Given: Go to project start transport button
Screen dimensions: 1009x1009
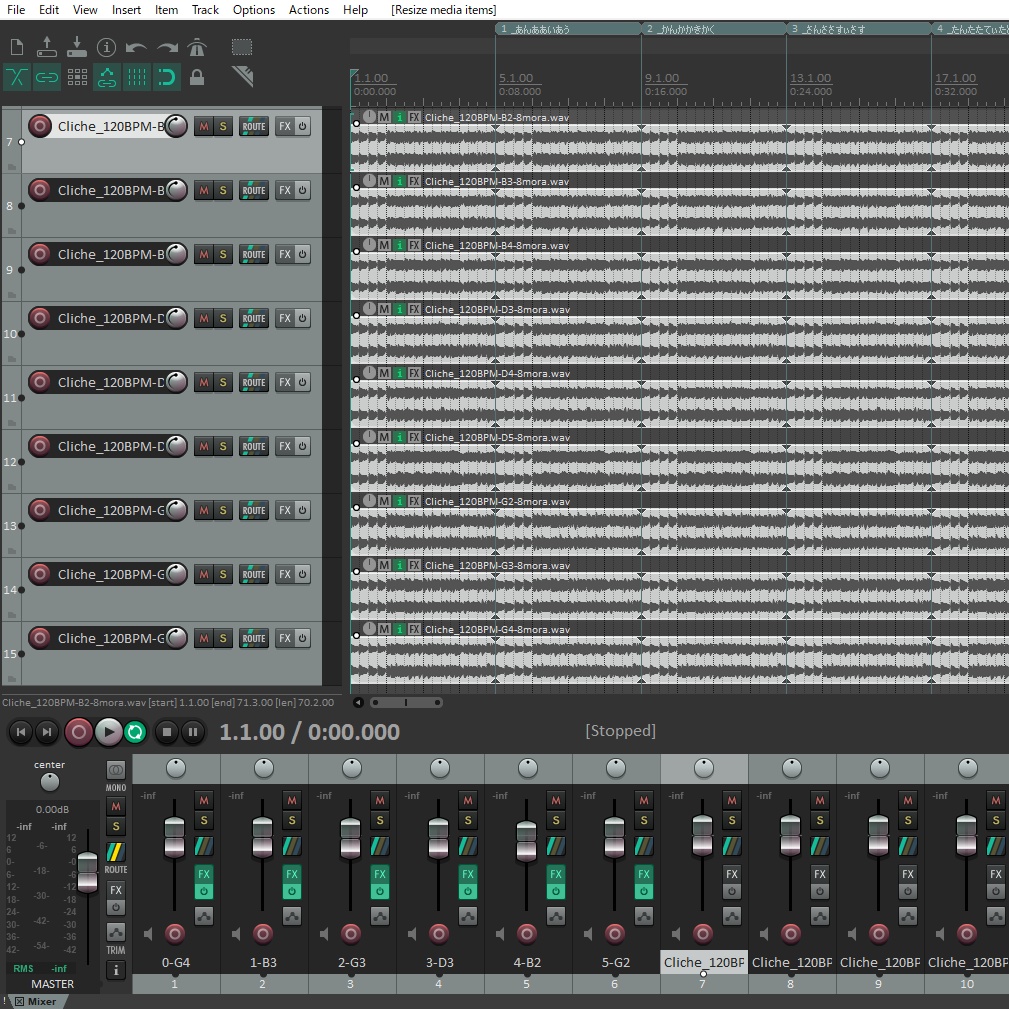Looking at the screenshot, I should (x=21, y=732).
